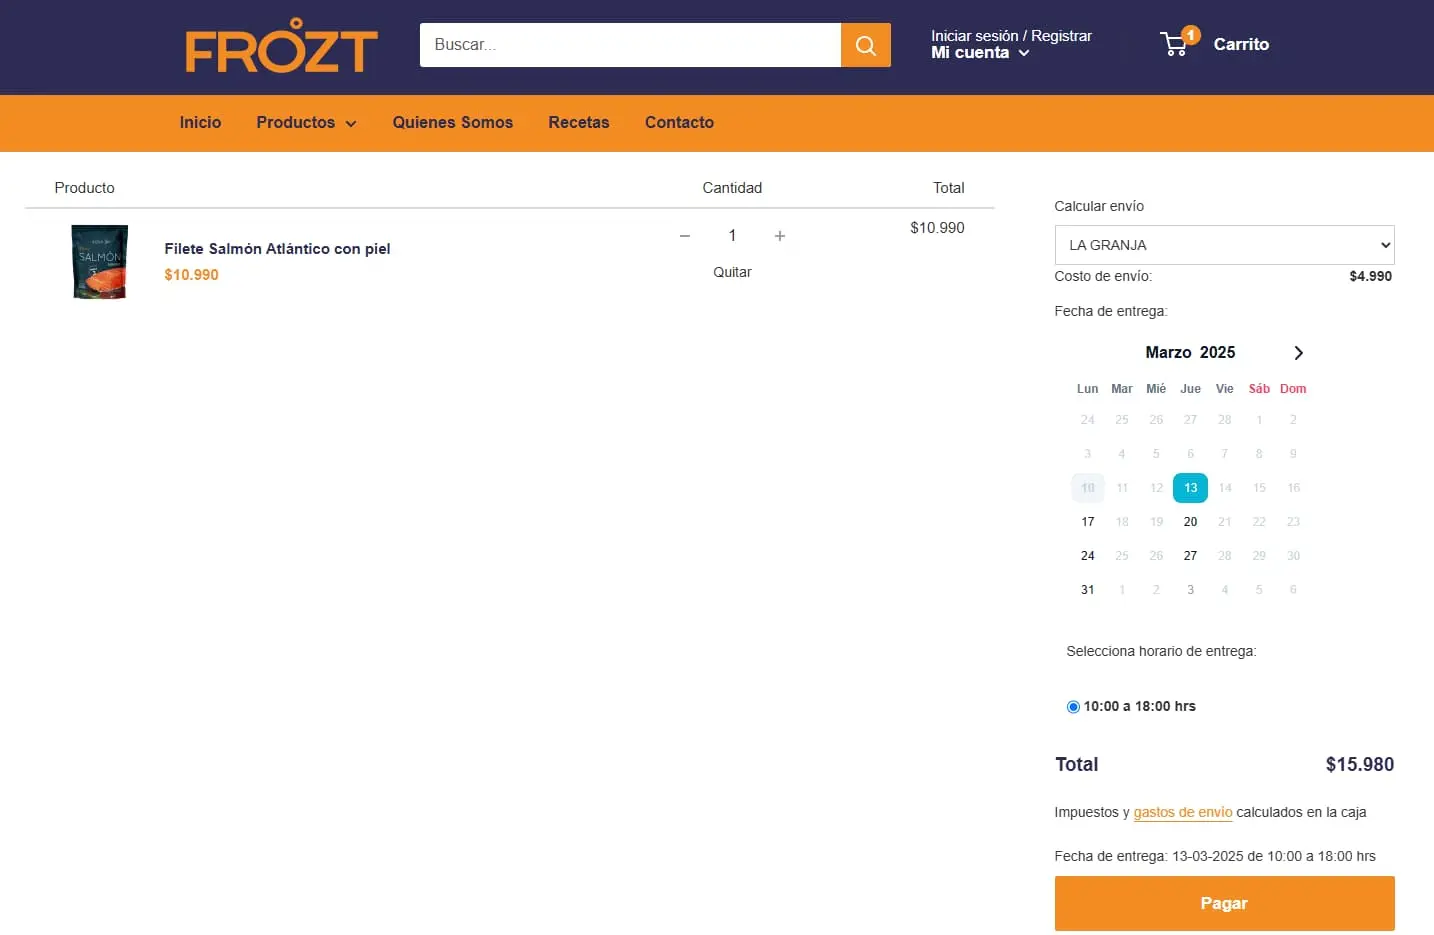Open the LA GRANJA shipping location dropdown

click(x=1224, y=244)
